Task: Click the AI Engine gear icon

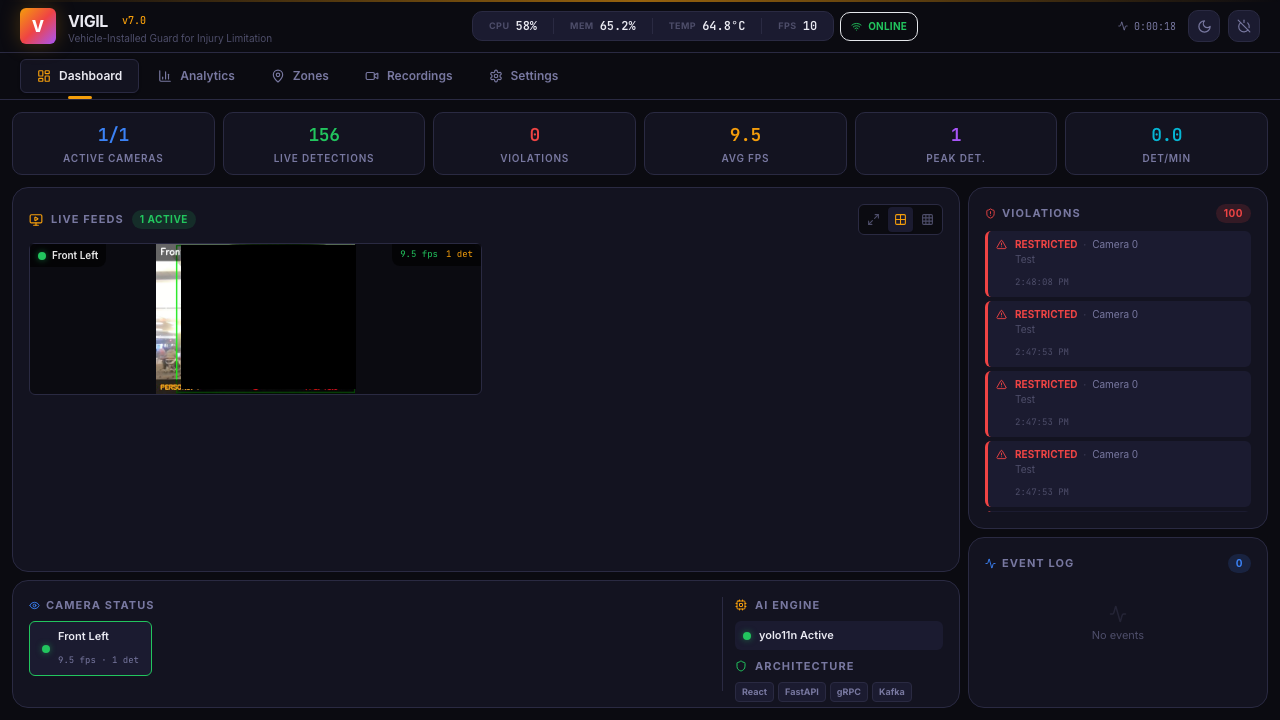Action: (741, 605)
